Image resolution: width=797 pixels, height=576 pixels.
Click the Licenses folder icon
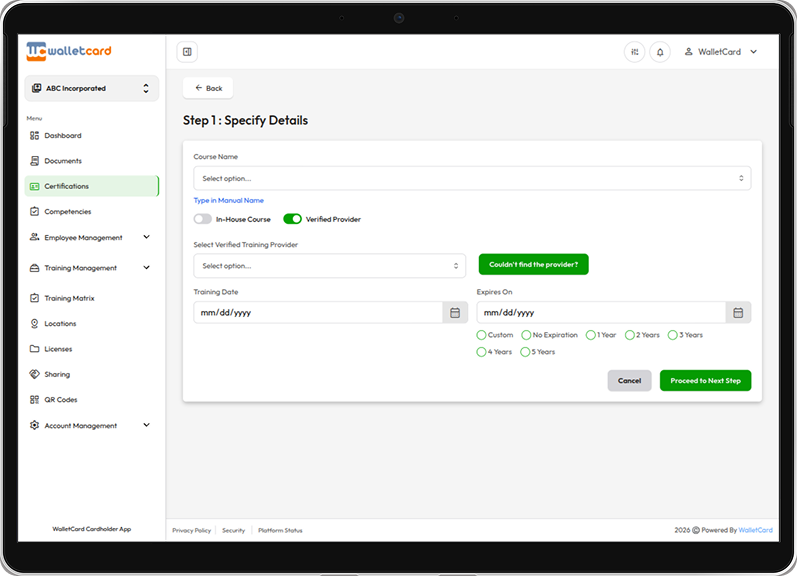click(x=34, y=349)
